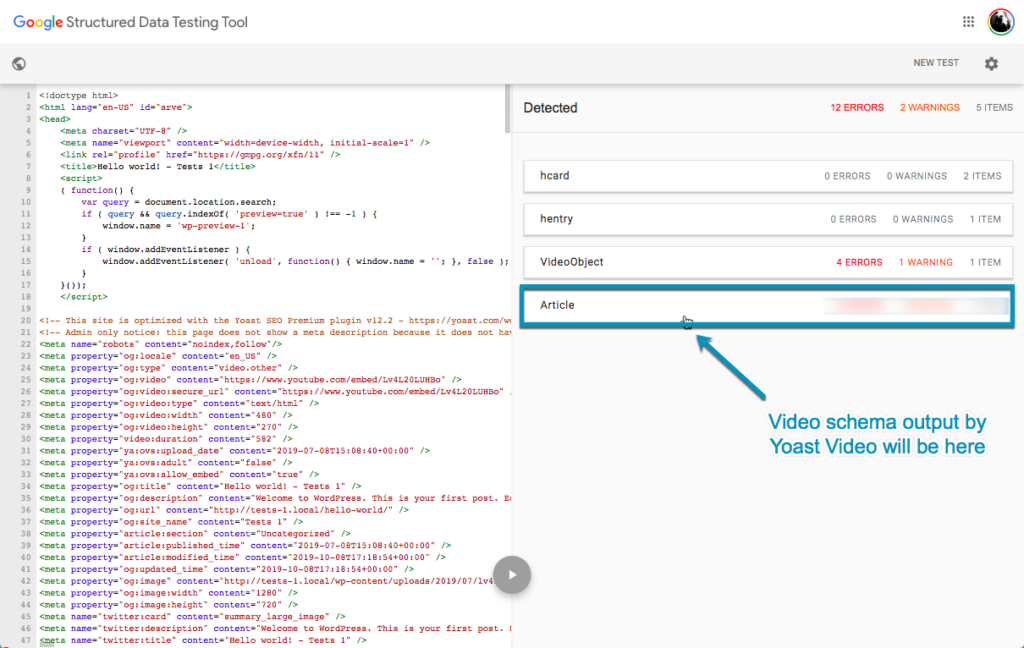Open the account profile avatar

pyautogui.click(x=1001, y=22)
